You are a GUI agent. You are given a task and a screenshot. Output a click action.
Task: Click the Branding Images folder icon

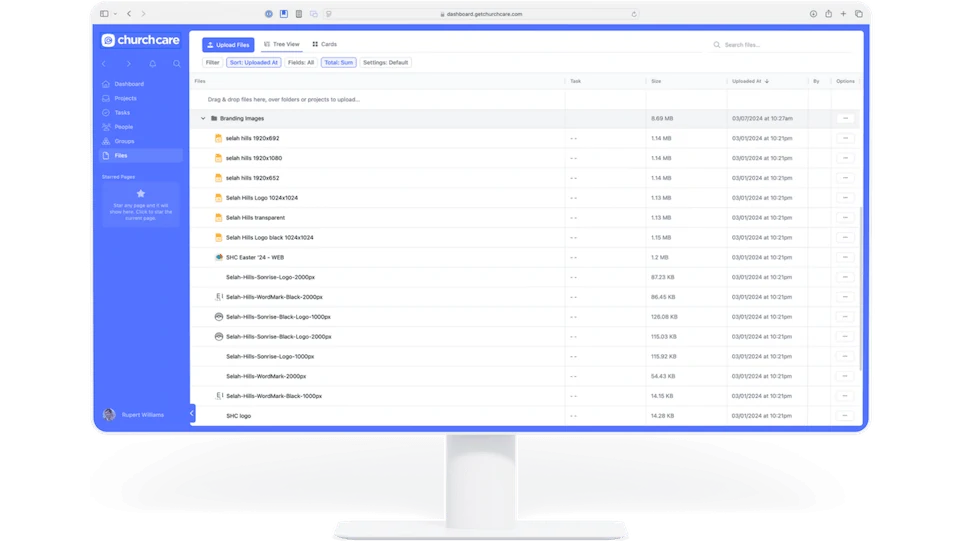(x=214, y=118)
